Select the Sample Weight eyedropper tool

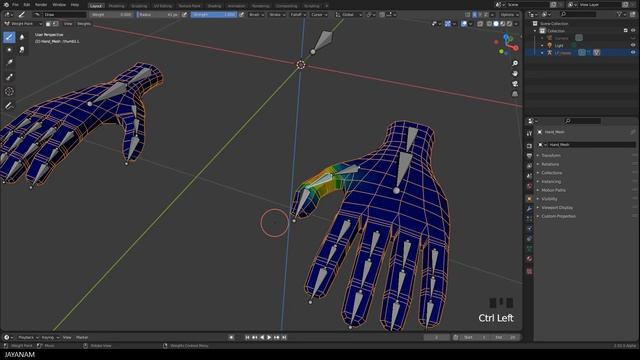click(x=9, y=77)
